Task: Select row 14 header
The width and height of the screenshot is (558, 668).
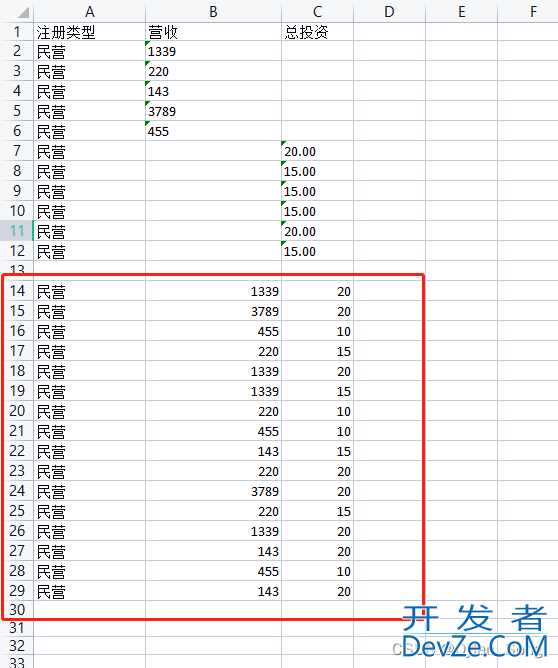Action: (x=17, y=291)
